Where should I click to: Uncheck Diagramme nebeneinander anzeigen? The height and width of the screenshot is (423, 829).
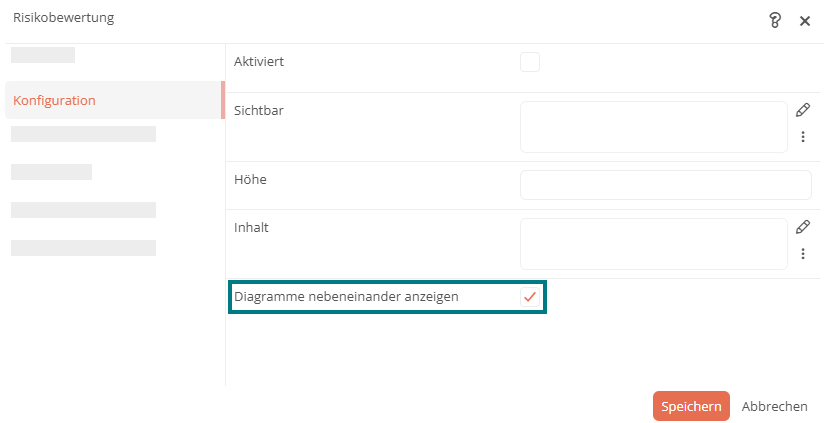pos(530,297)
